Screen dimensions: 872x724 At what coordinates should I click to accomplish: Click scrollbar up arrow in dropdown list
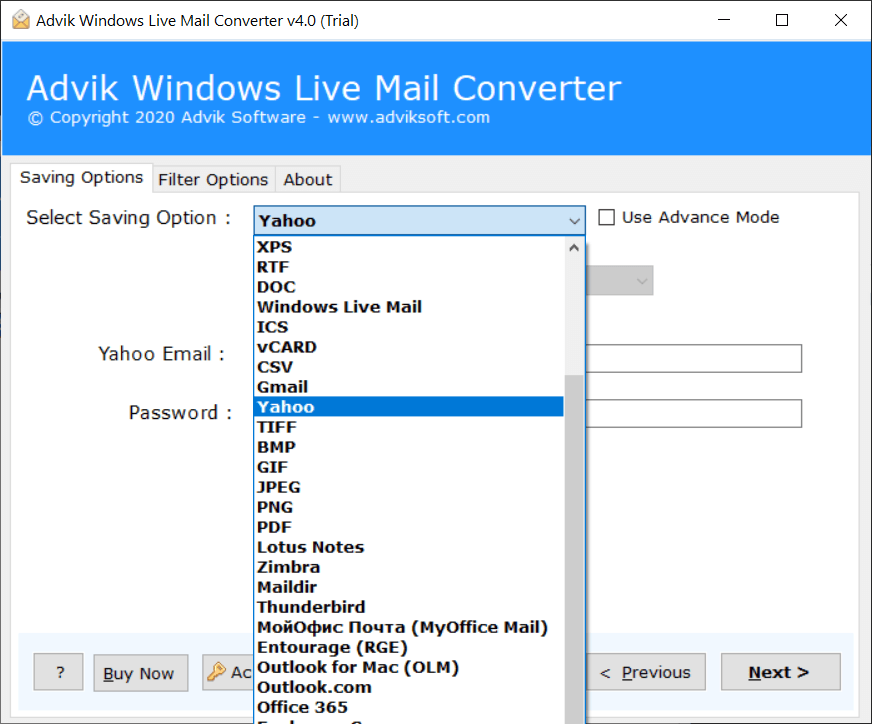point(574,248)
